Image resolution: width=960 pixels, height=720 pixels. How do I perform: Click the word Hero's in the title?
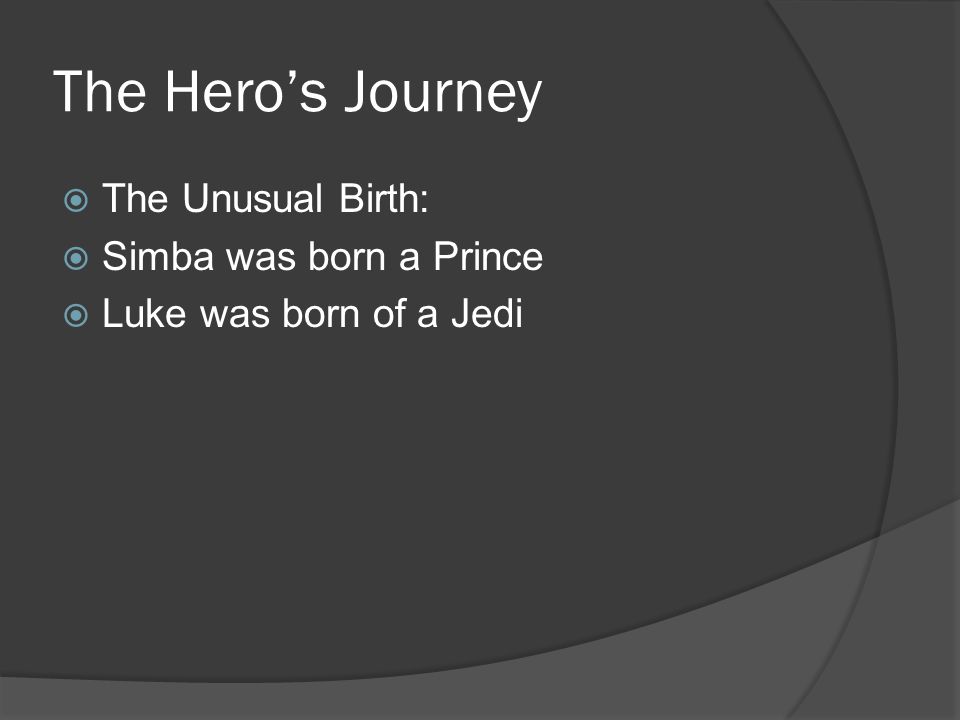246,91
